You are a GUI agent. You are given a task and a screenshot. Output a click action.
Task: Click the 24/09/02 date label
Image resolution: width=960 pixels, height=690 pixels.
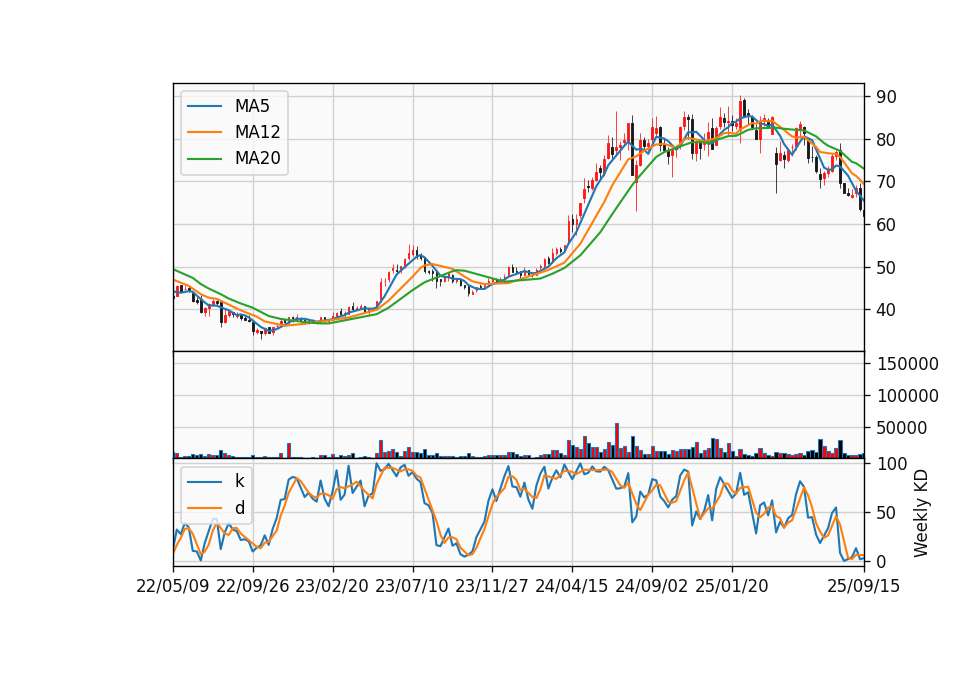pyautogui.click(x=651, y=586)
